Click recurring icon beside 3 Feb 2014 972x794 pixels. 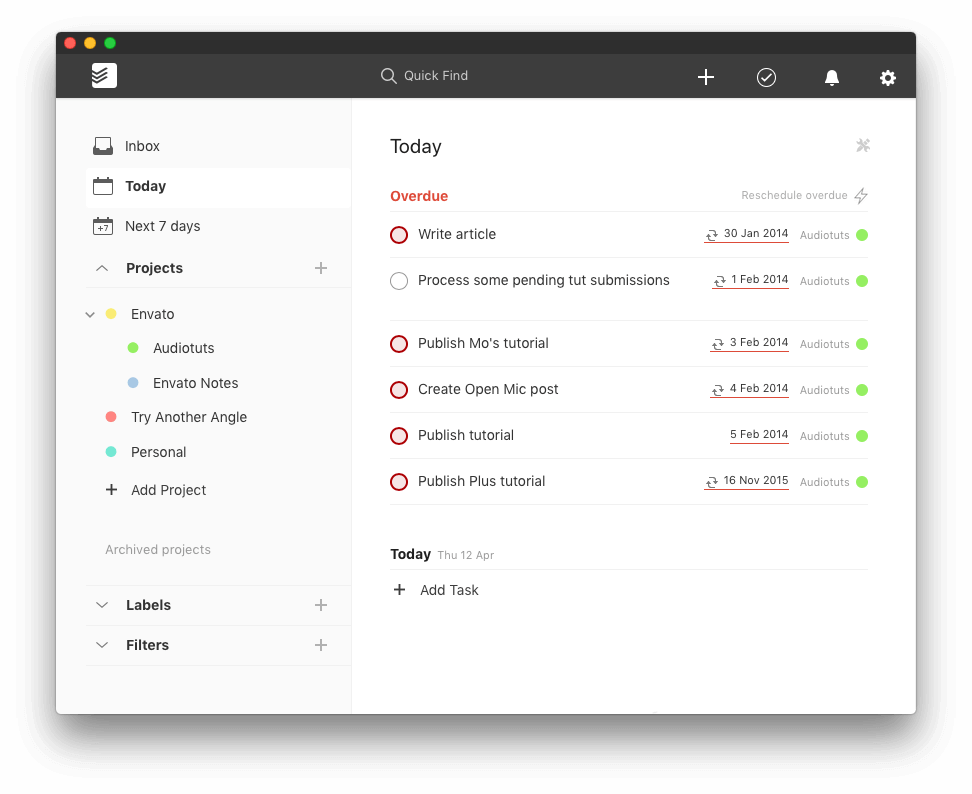[717, 344]
